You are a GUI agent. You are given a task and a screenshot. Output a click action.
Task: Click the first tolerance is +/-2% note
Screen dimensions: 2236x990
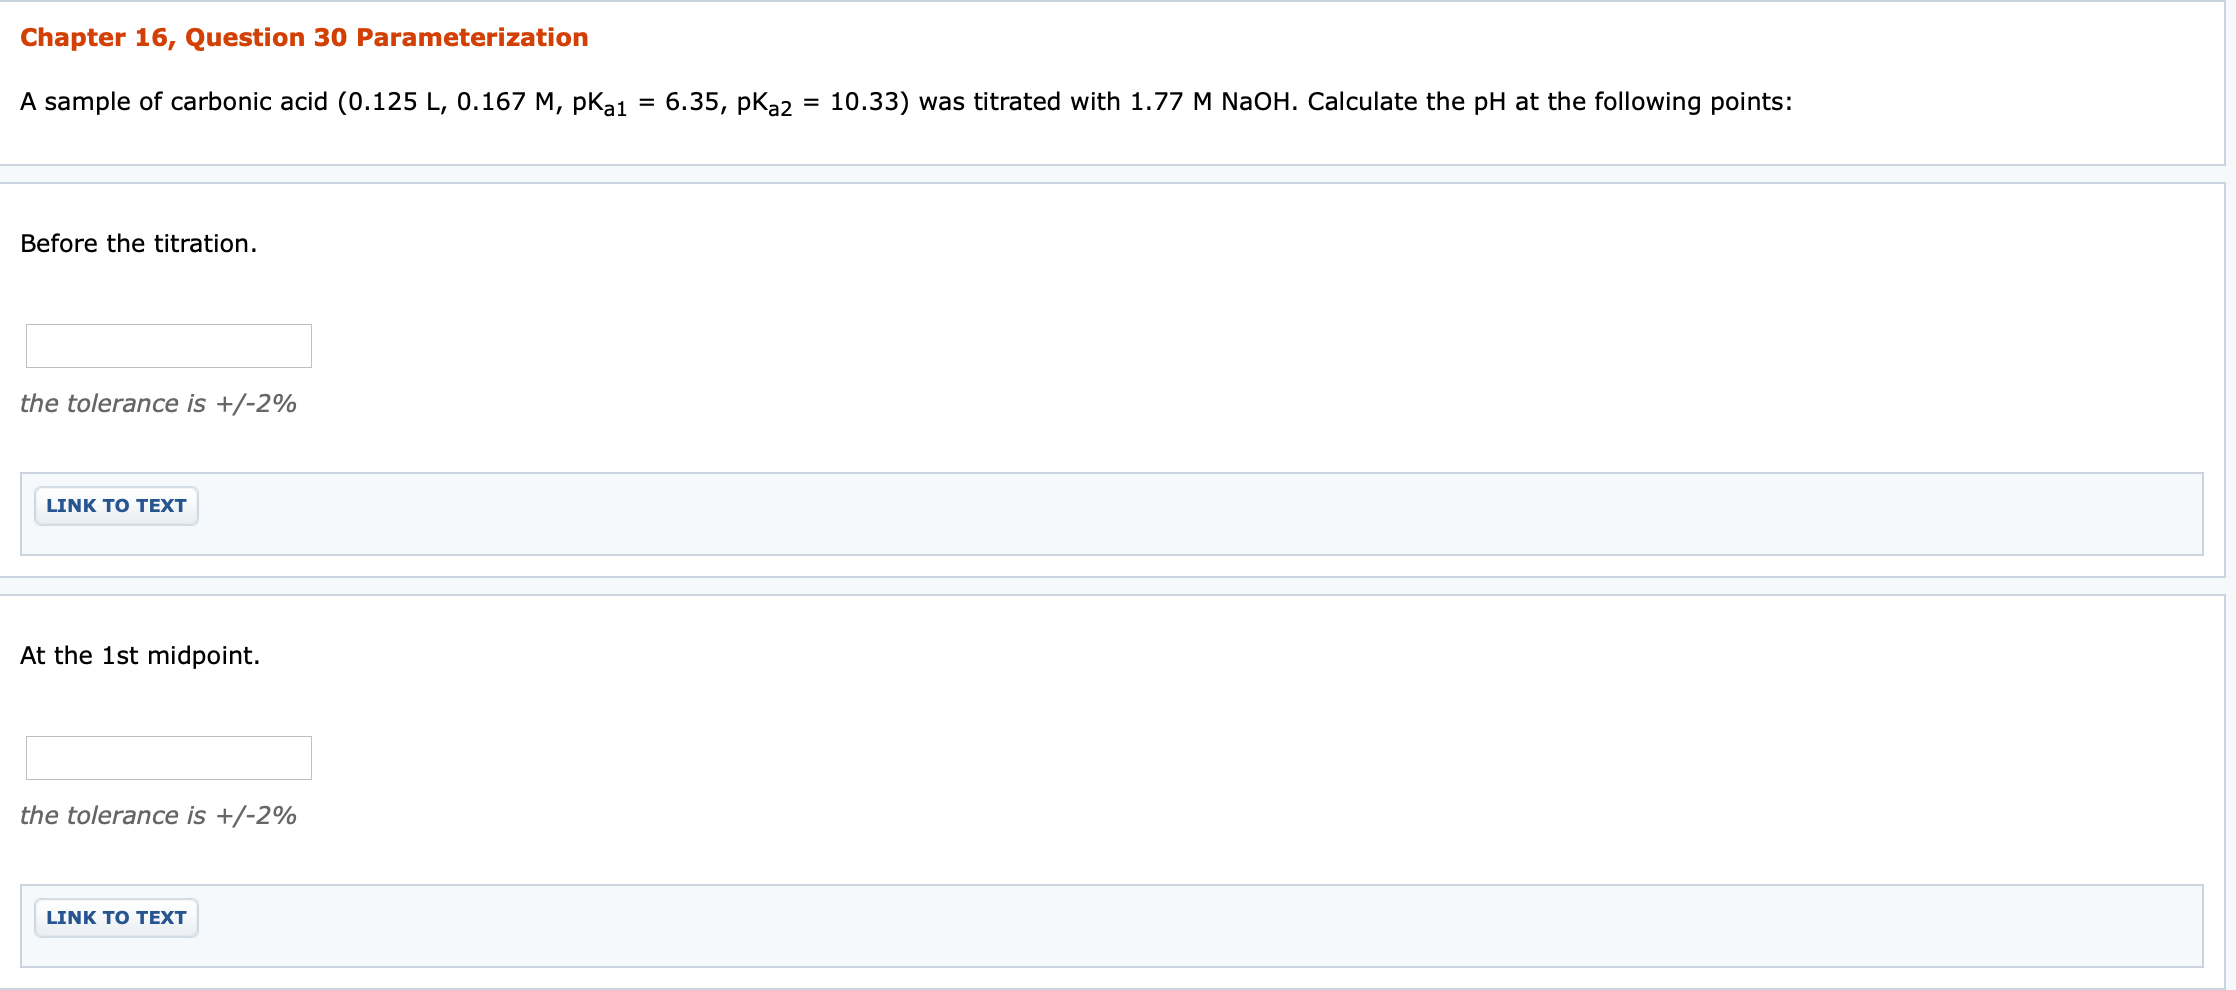click(x=159, y=403)
